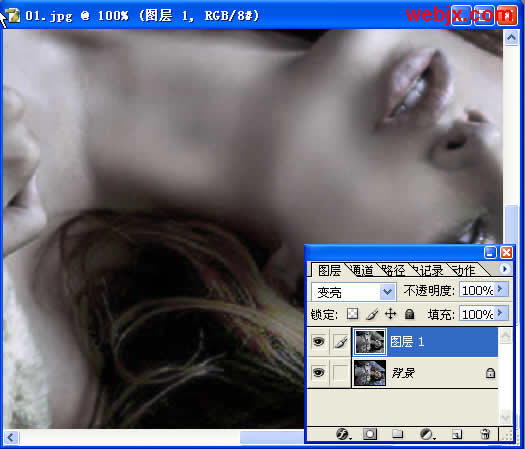Hide 背景 layer with eye icon

coord(318,372)
